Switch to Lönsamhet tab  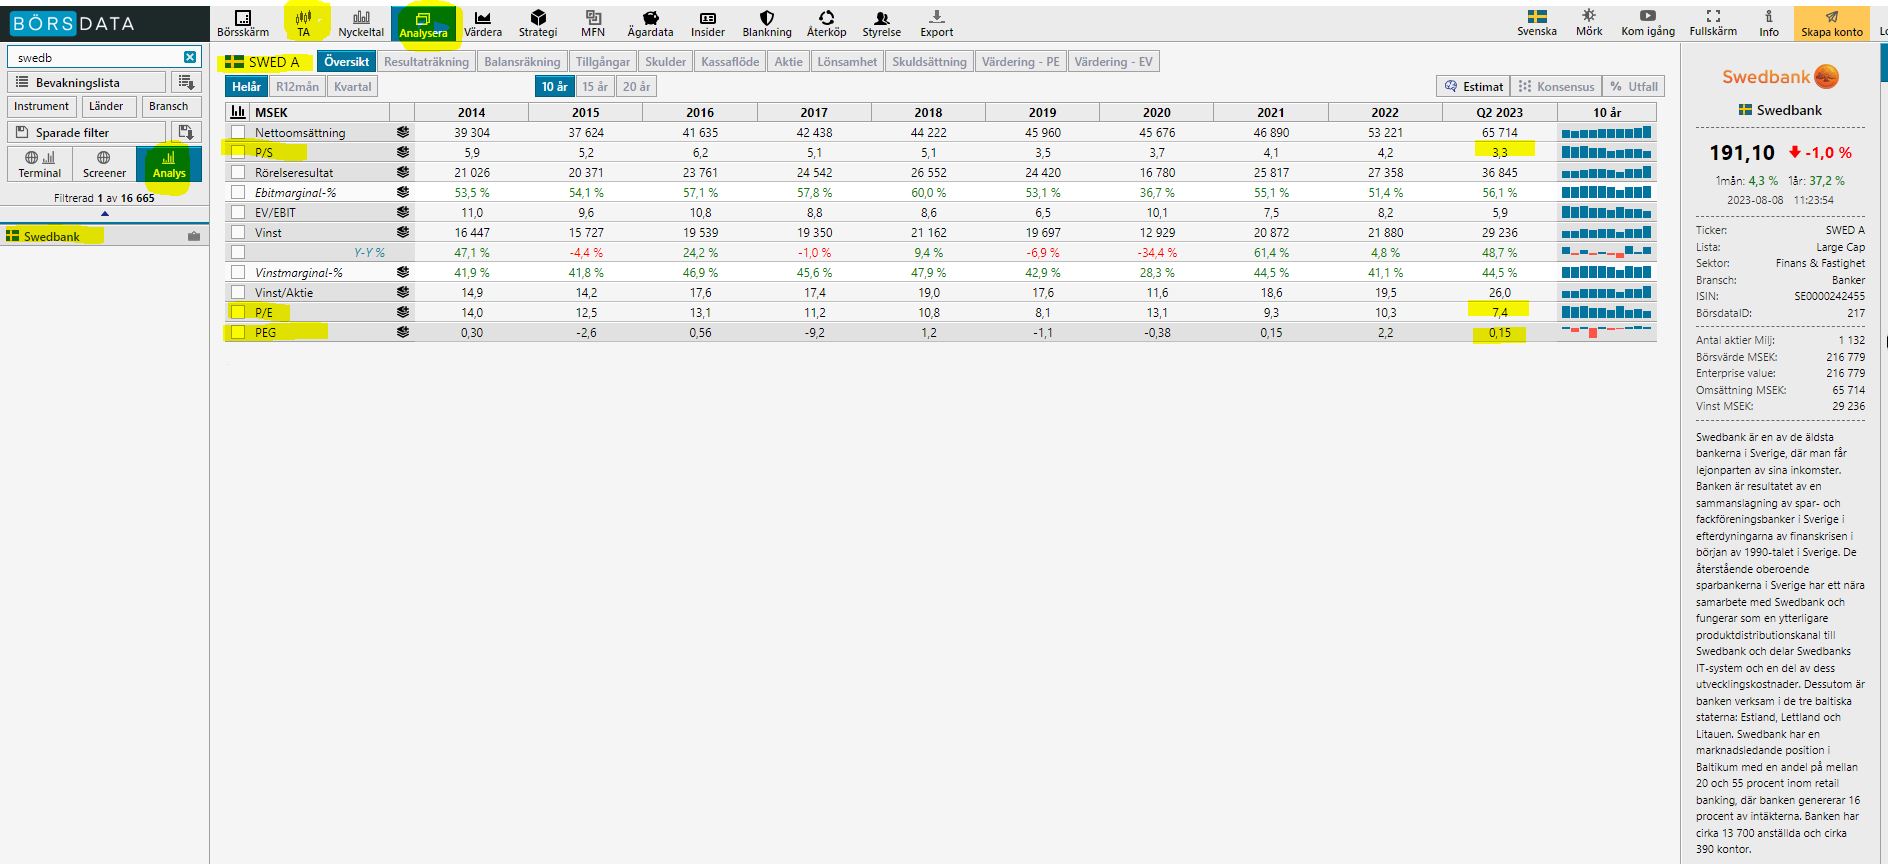point(847,62)
